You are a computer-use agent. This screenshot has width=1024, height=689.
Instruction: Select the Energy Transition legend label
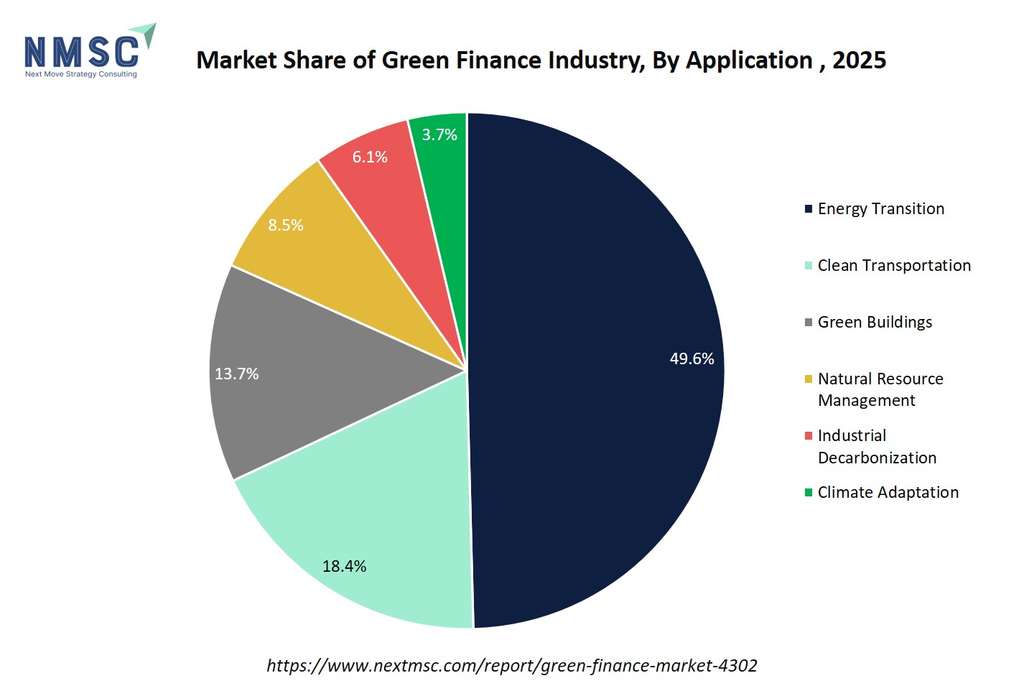pyautogui.click(x=881, y=209)
